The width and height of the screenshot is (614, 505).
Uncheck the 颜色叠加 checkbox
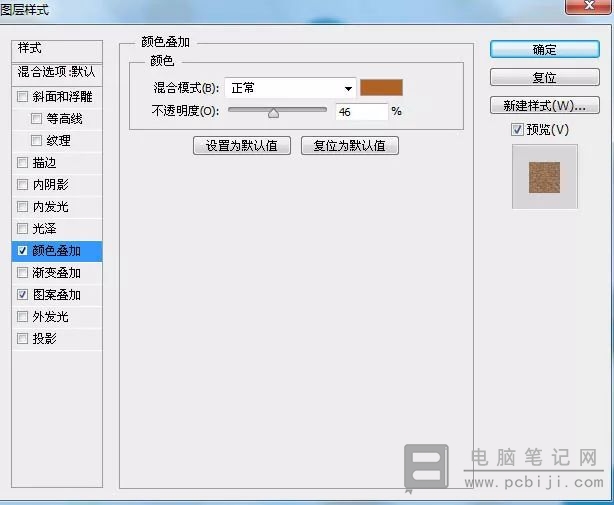tap(22, 251)
